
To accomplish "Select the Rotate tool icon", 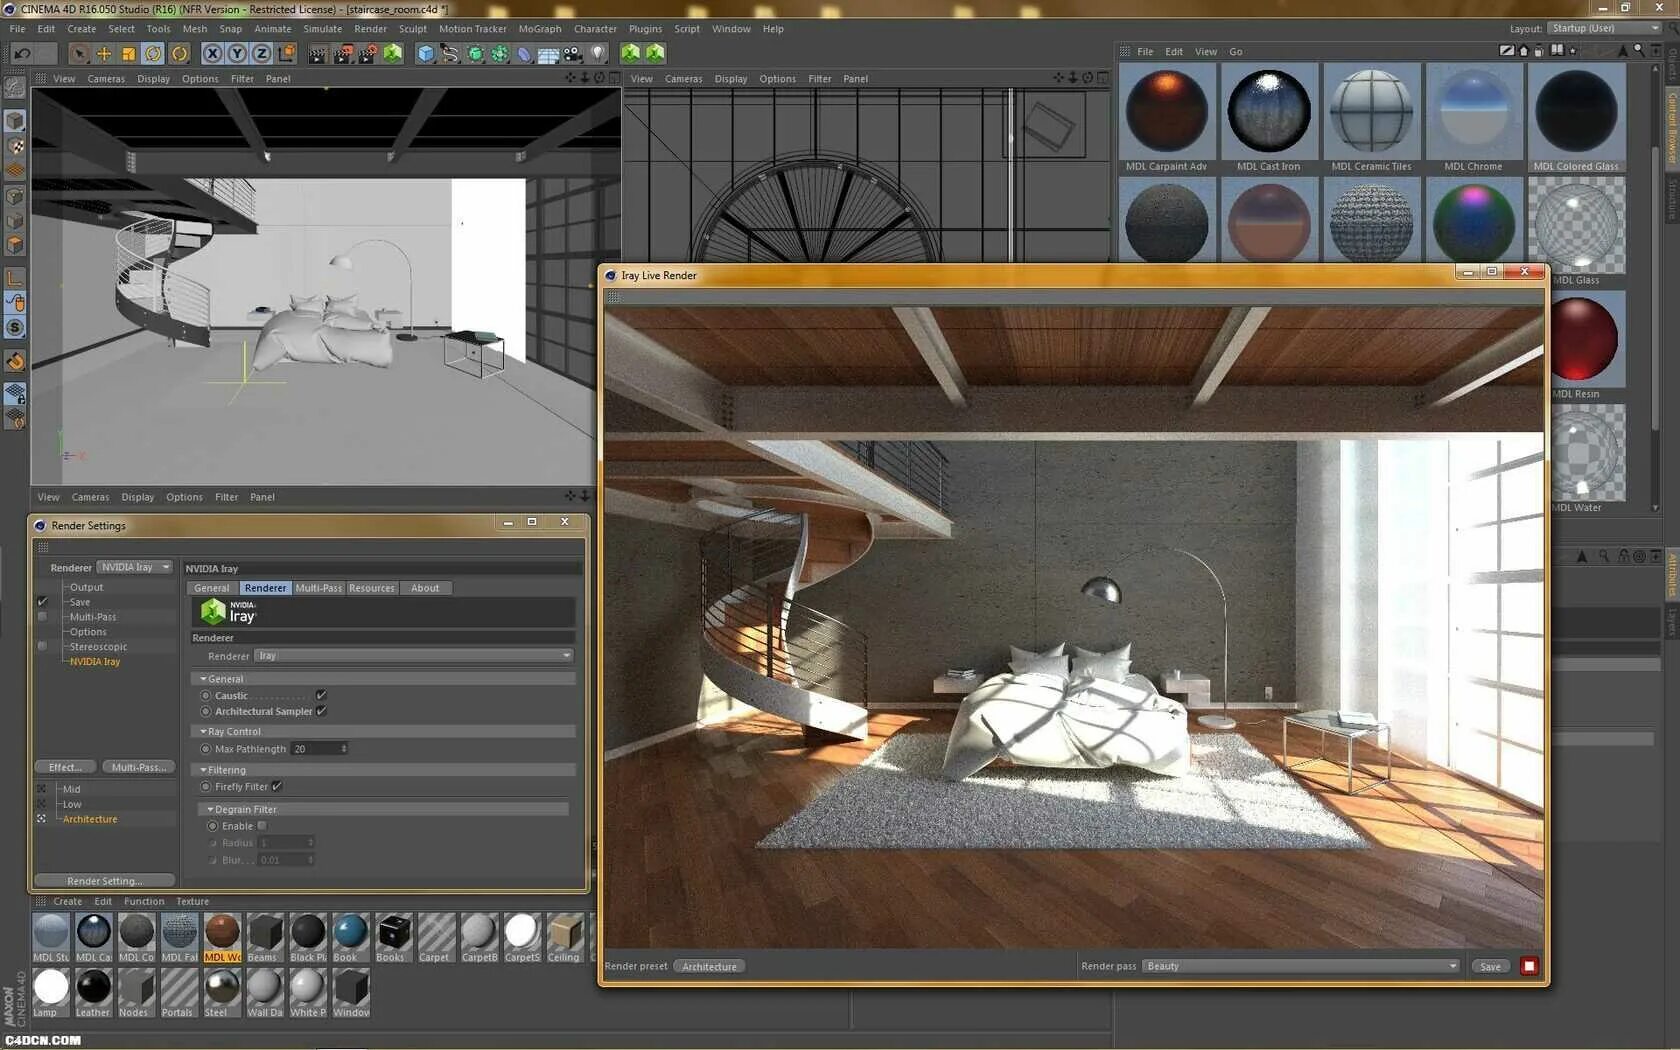I will pyautogui.click(x=154, y=54).
